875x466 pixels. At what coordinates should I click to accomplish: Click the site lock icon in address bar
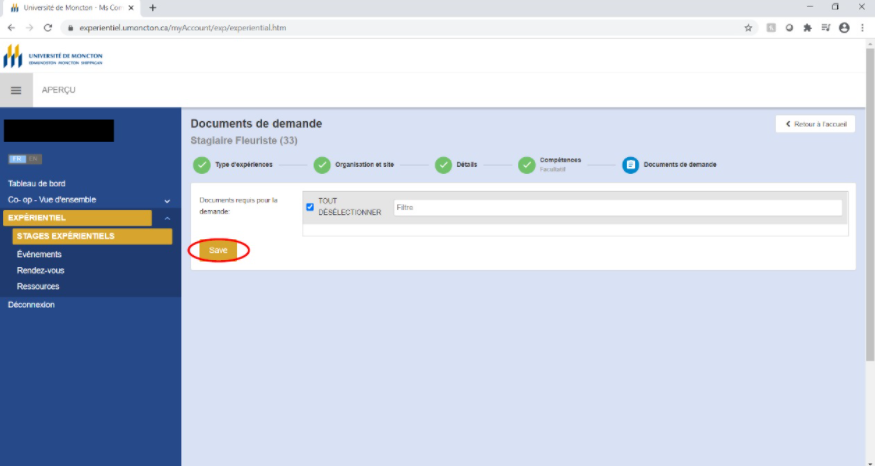click(71, 28)
